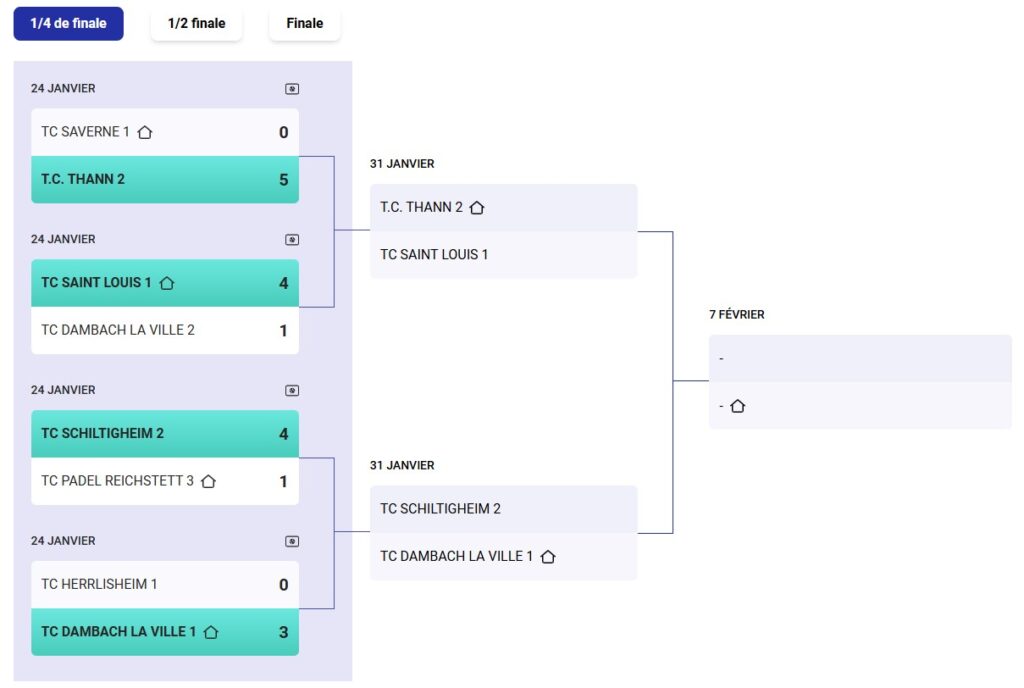Open match details icon above TC SAVERNE 1
Screen dimensions: 1024x688
(x=292, y=89)
